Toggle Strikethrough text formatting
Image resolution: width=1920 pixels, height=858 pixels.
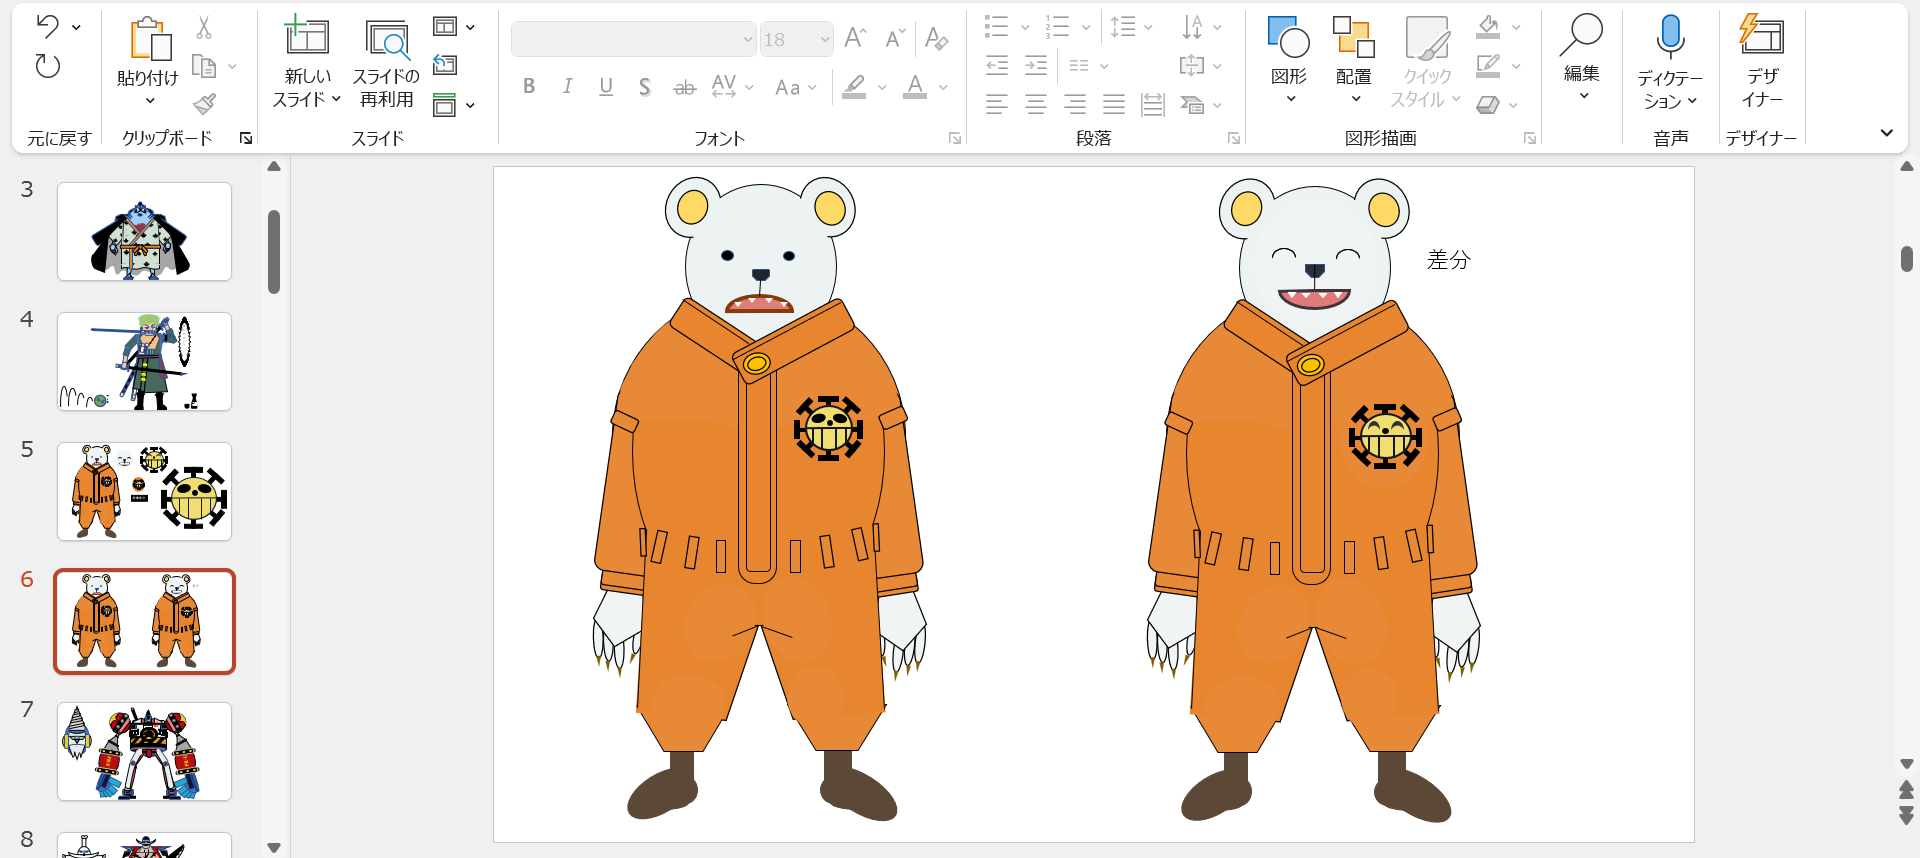[x=684, y=88]
